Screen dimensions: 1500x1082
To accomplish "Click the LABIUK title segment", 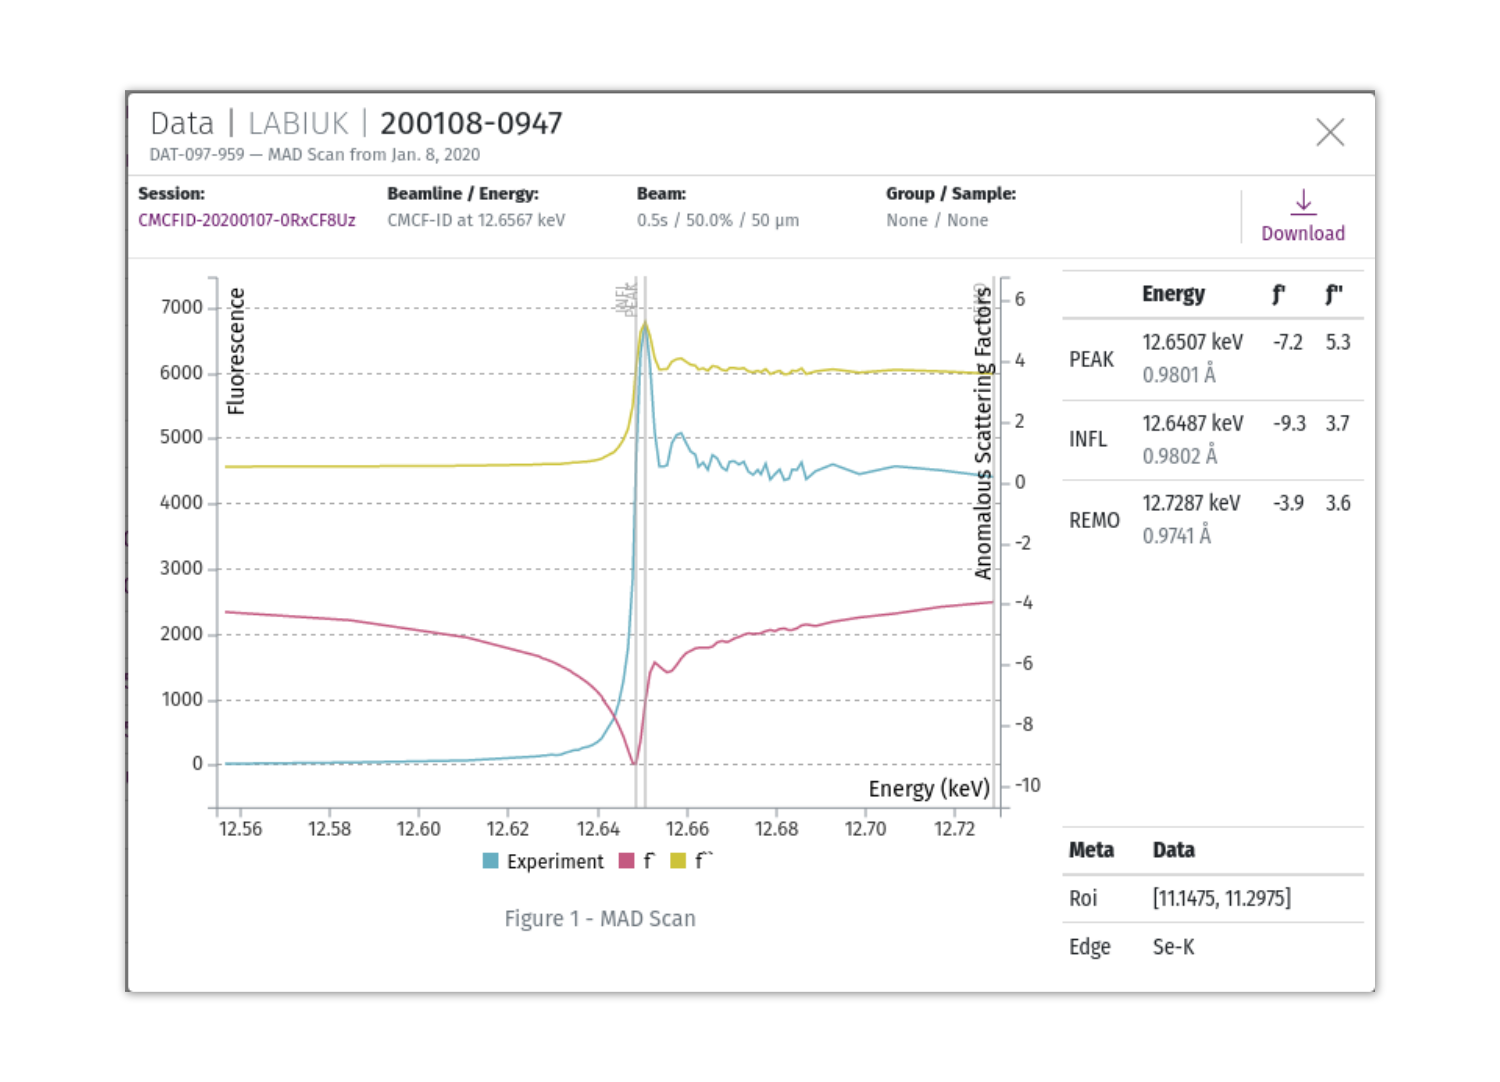I will pyautogui.click(x=298, y=124).
